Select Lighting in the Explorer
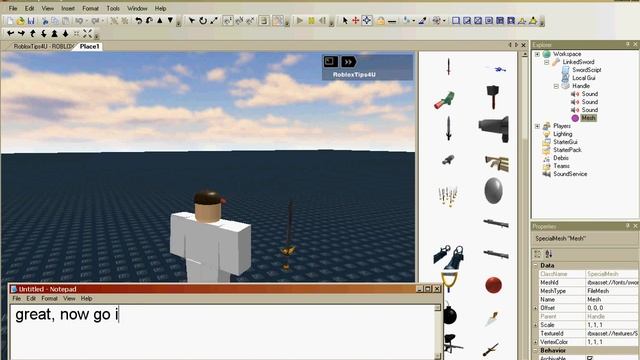This screenshot has width=640, height=360. coord(562,134)
